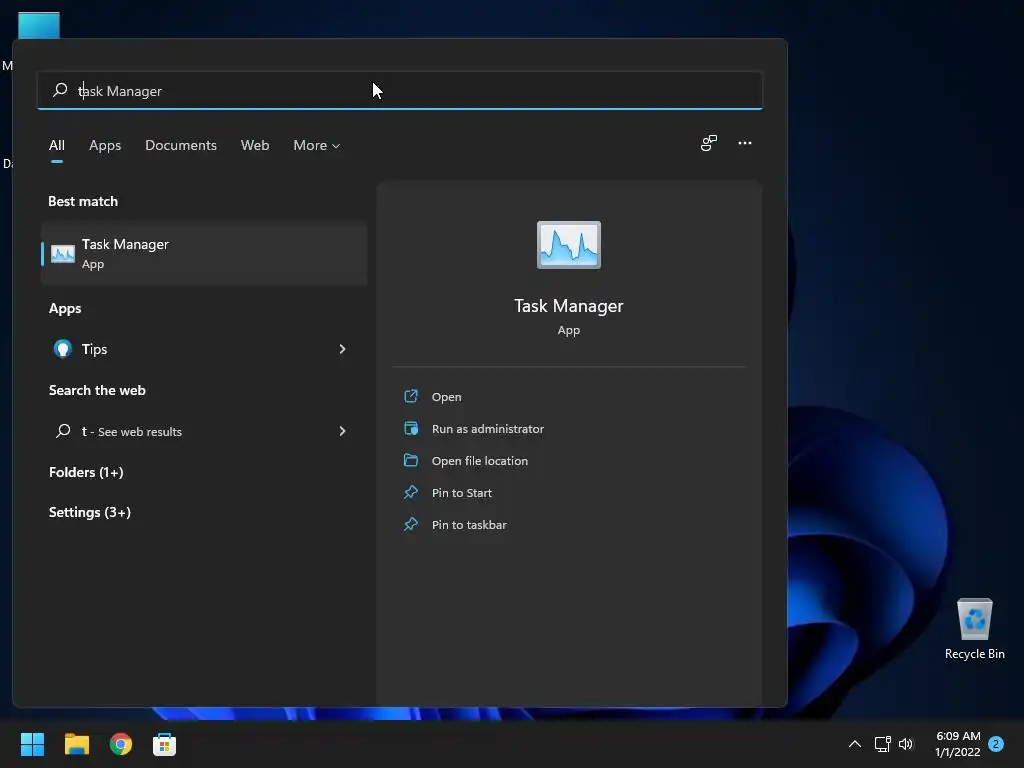Click the Pin to Start pin icon
Image resolution: width=1024 pixels, height=768 pixels.
(x=411, y=492)
